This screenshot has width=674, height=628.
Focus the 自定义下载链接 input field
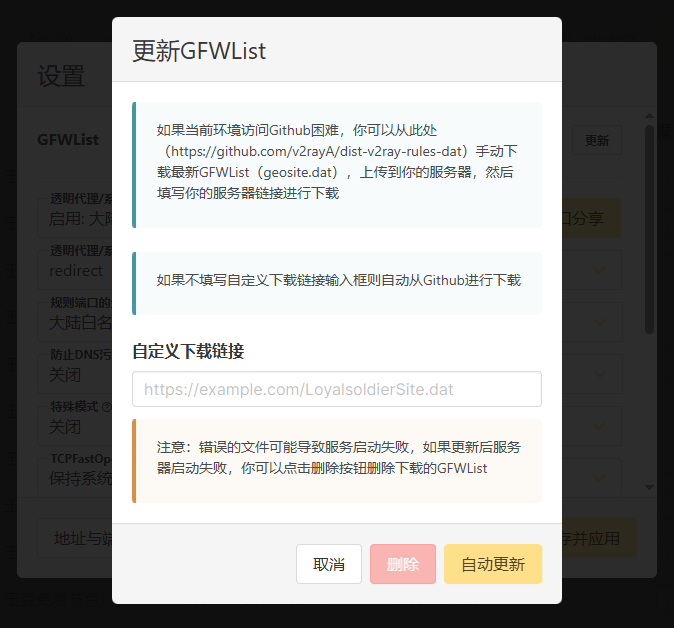coord(337,389)
